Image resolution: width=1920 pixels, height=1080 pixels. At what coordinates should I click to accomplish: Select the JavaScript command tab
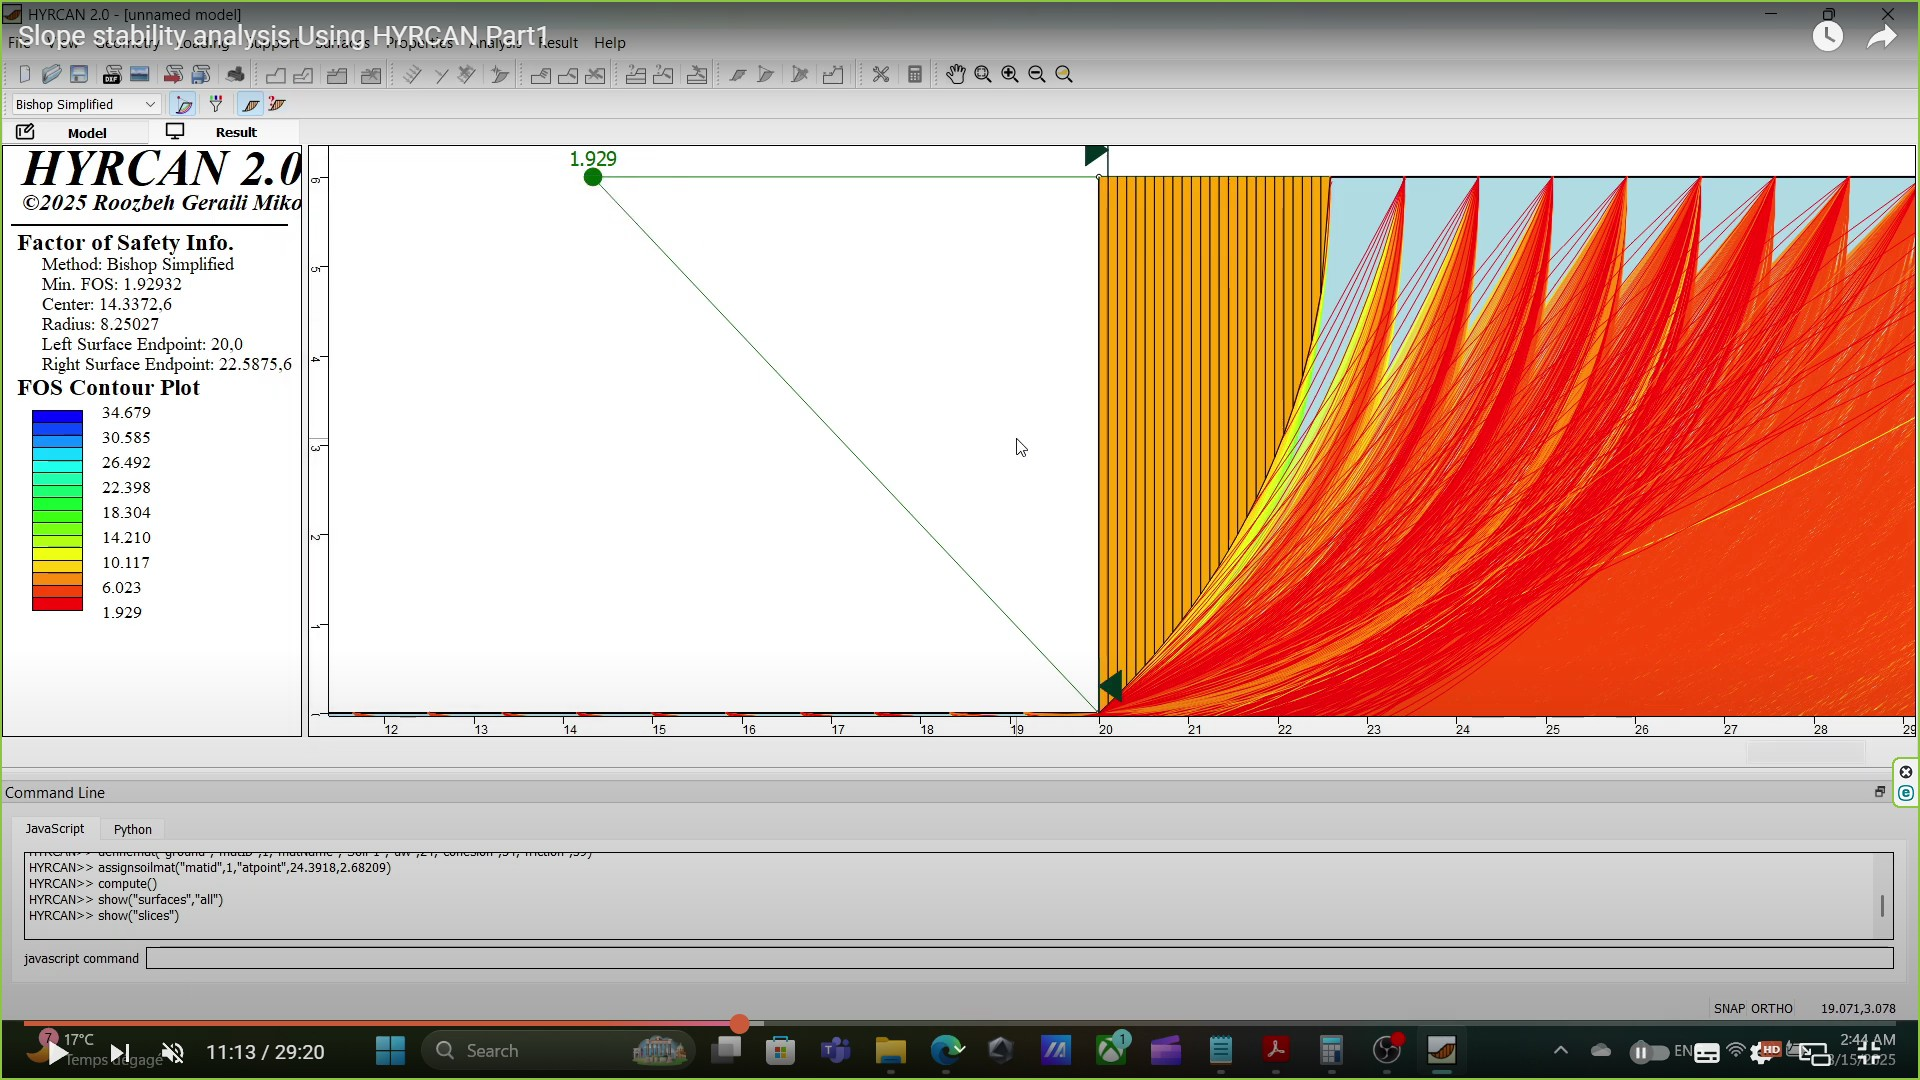[x=55, y=829]
